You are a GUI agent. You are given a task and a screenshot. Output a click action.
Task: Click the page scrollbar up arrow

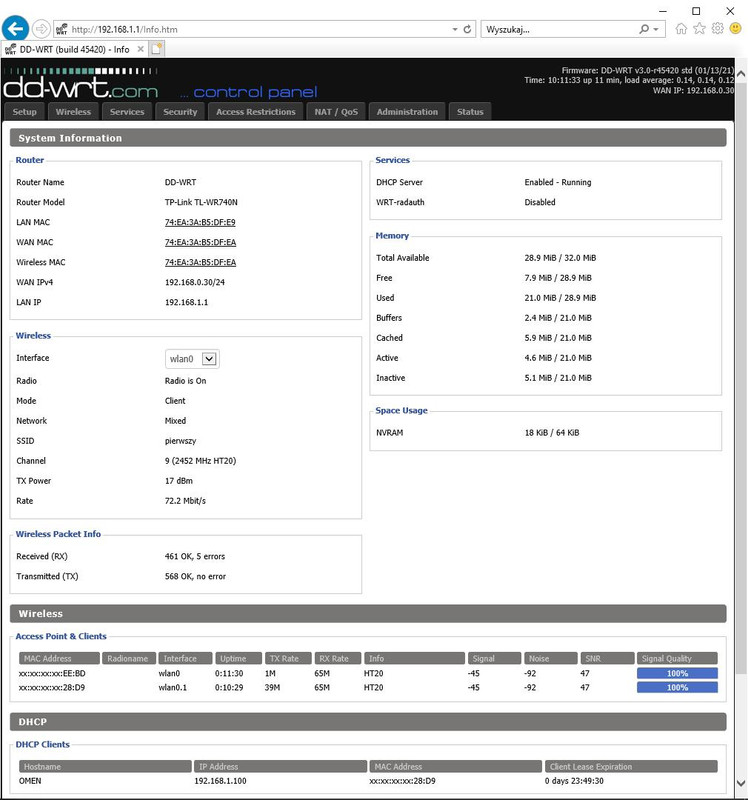[x=741, y=73]
